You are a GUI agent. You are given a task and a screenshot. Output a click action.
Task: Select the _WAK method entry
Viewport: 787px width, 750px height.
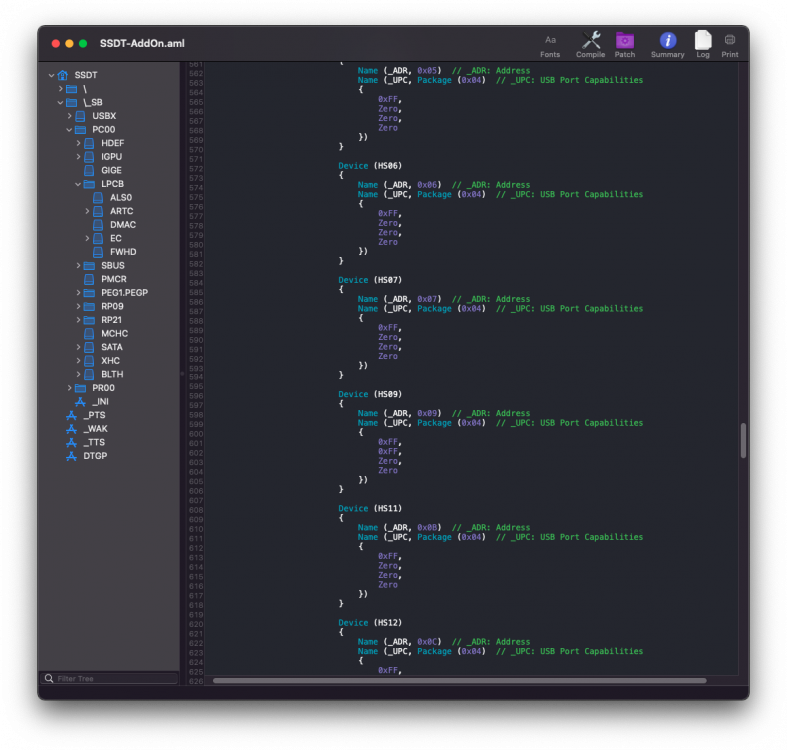tap(95, 429)
